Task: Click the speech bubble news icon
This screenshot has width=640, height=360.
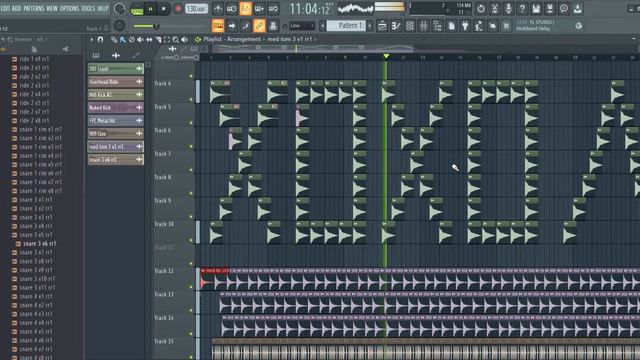Action: click(x=564, y=9)
